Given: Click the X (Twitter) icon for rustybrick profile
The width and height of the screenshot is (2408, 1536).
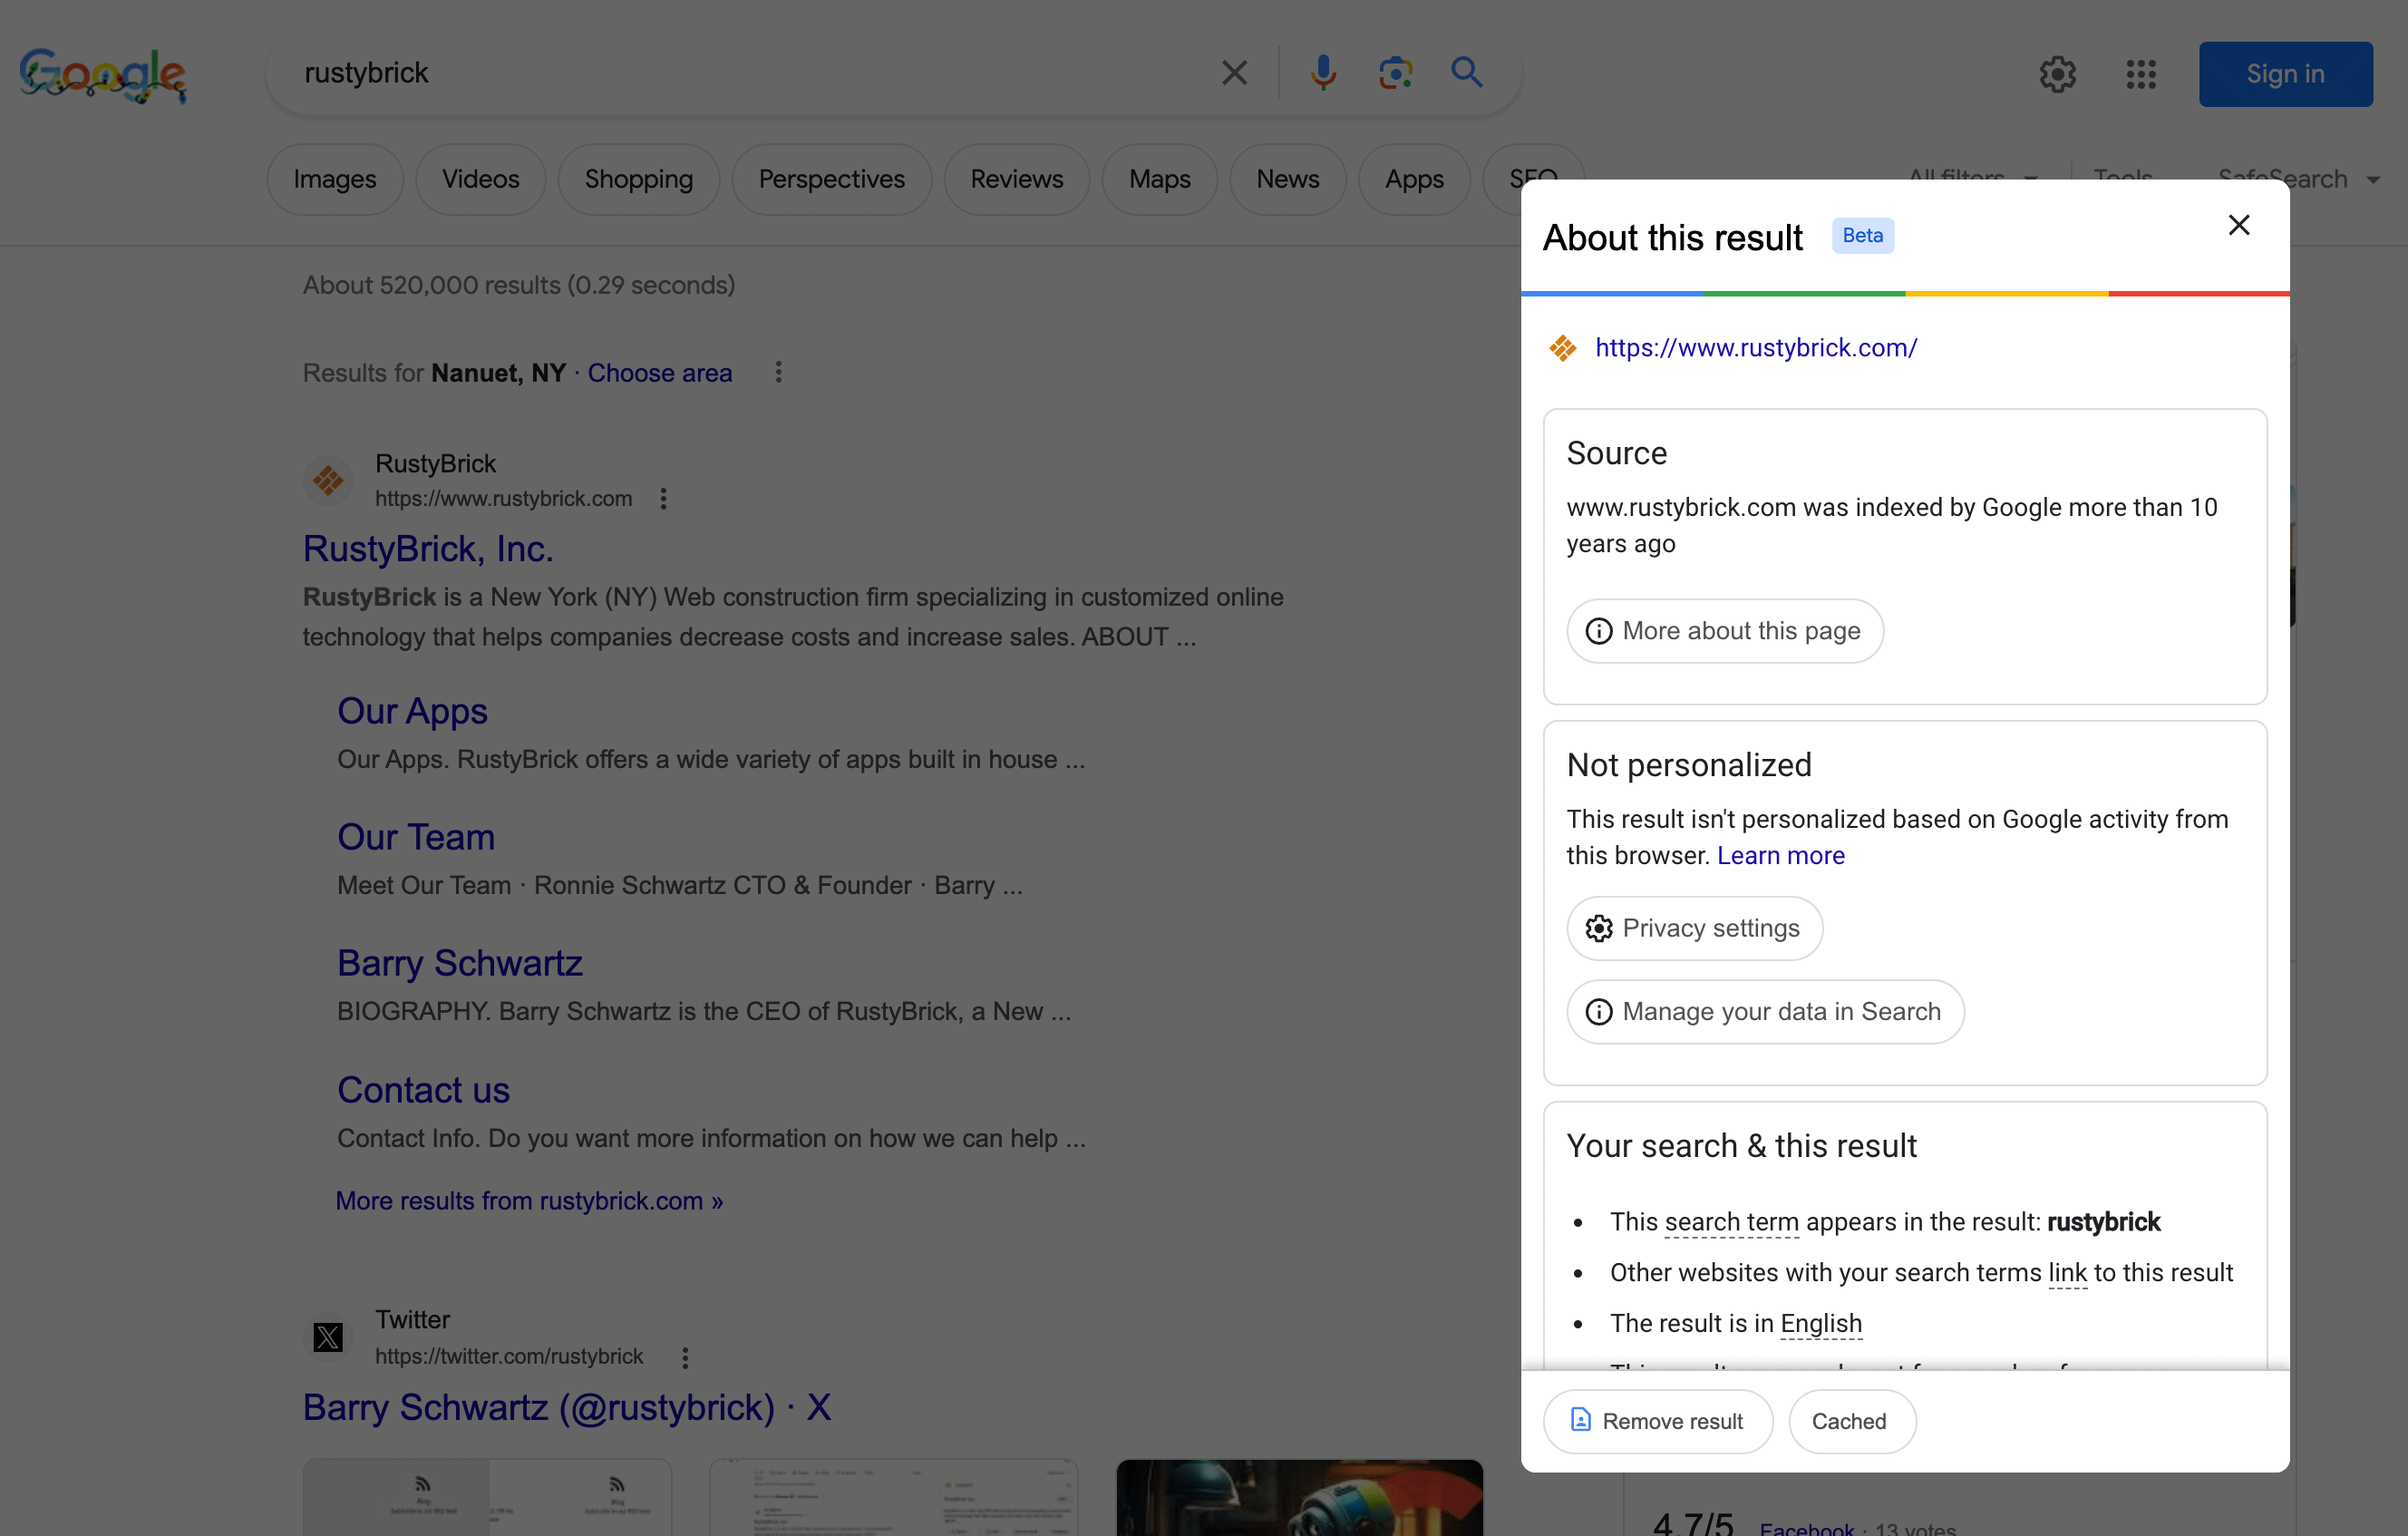Looking at the screenshot, I should 327,1337.
